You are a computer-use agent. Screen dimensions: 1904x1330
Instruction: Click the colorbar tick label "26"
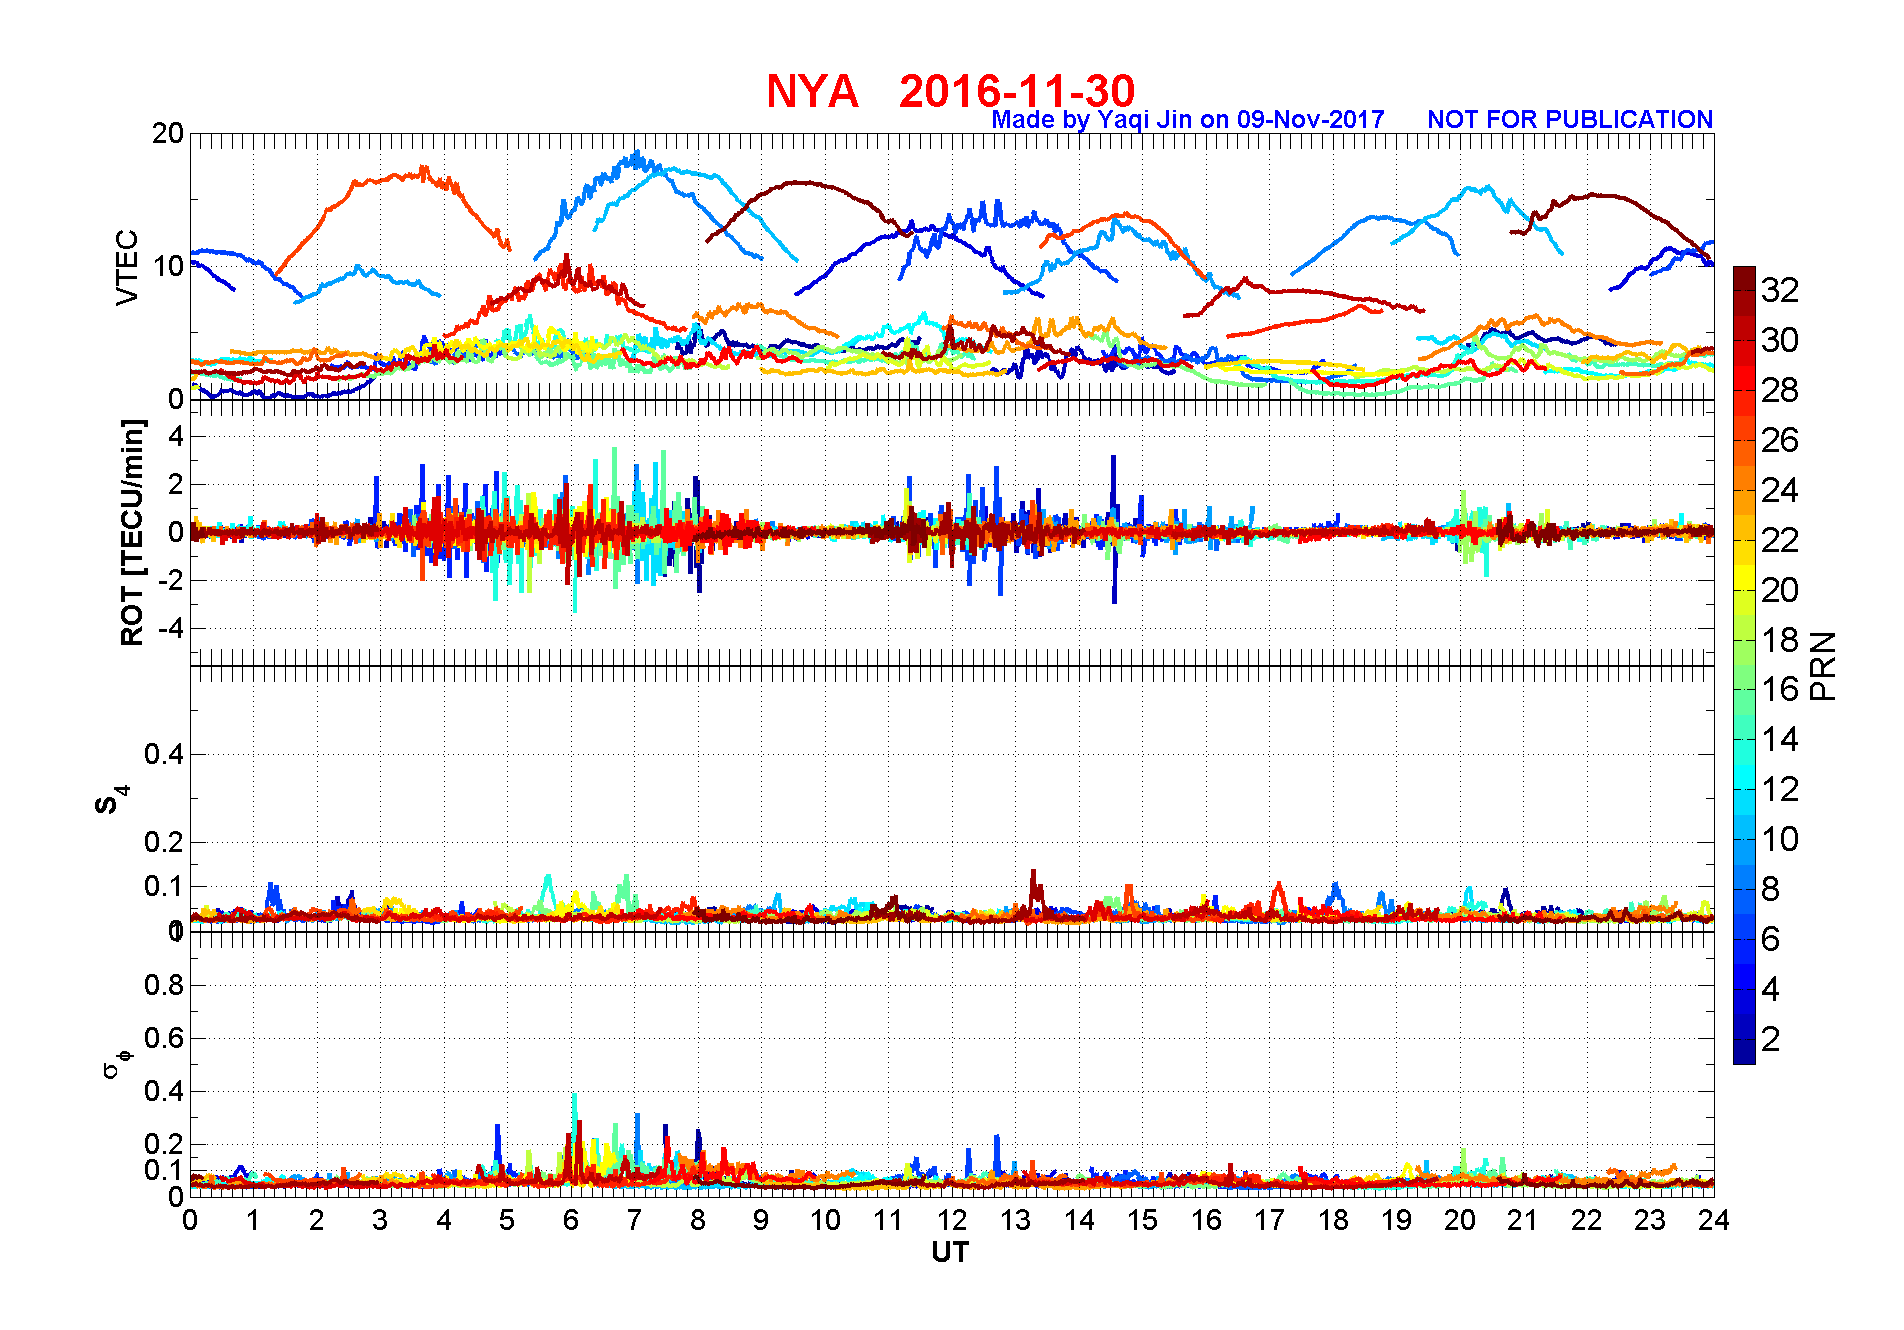click(x=1780, y=440)
